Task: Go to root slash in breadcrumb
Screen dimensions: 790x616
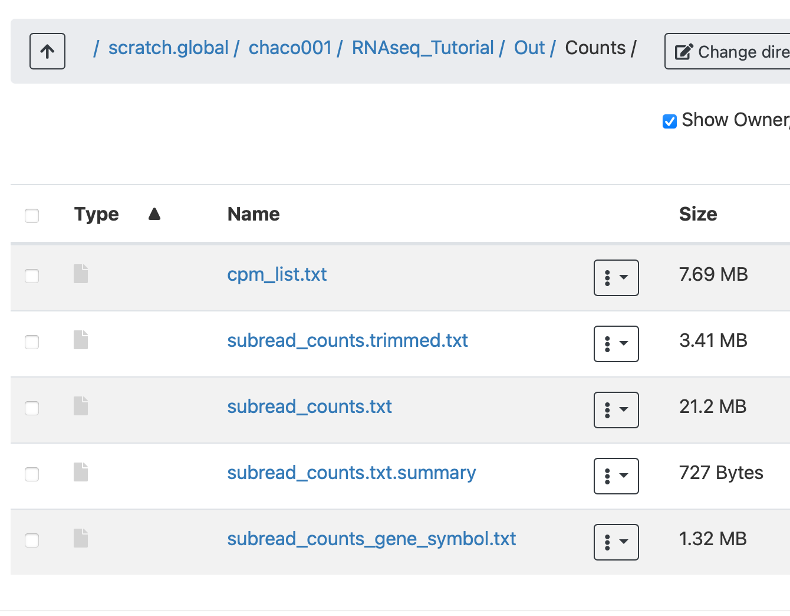Action: pos(96,48)
